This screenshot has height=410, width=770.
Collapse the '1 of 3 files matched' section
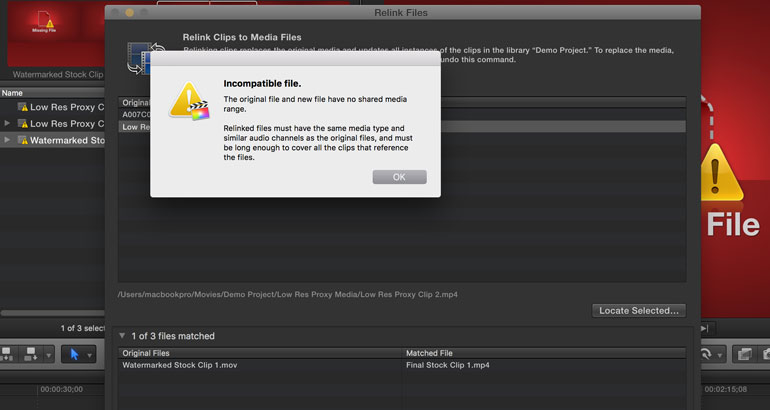click(122, 336)
